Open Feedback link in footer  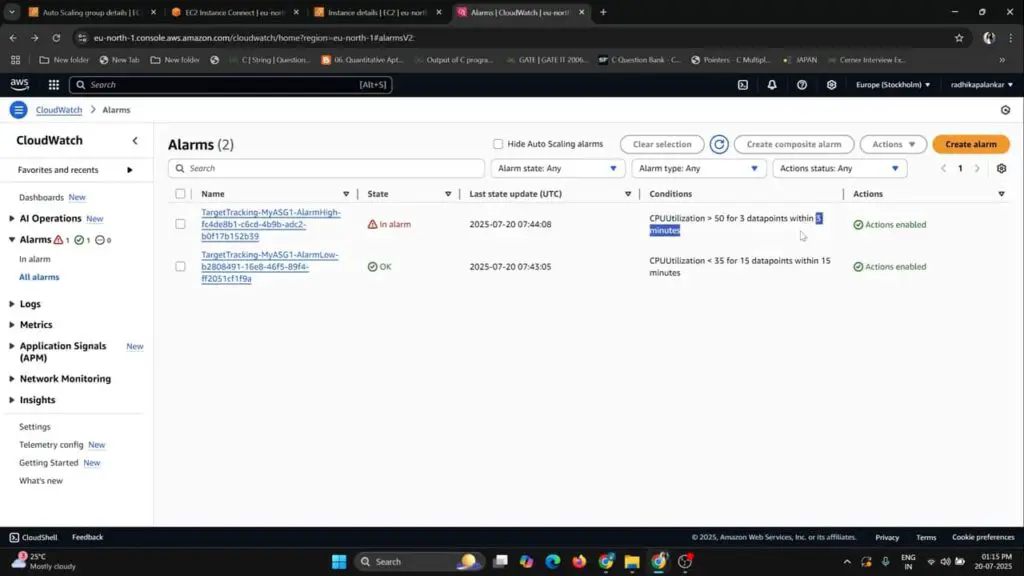[x=88, y=537]
